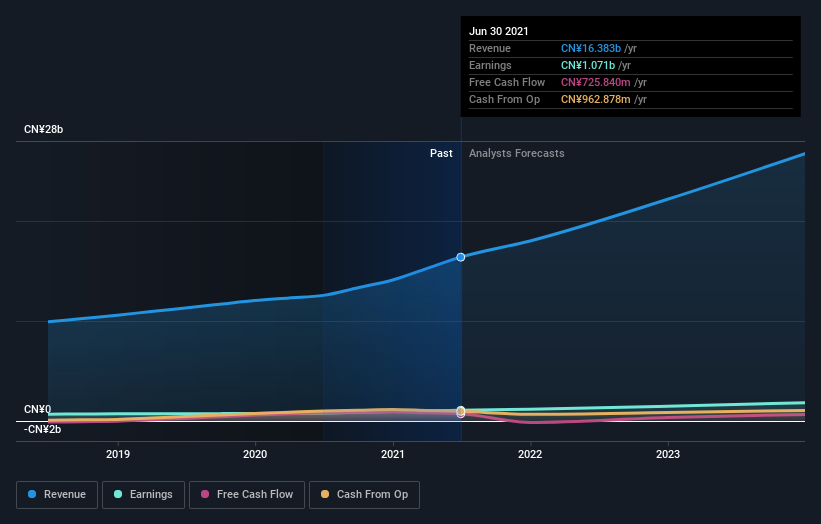Image resolution: width=821 pixels, height=524 pixels.
Task: Click the CN¥725.840m free cash flow value
Action: (595, 82)
